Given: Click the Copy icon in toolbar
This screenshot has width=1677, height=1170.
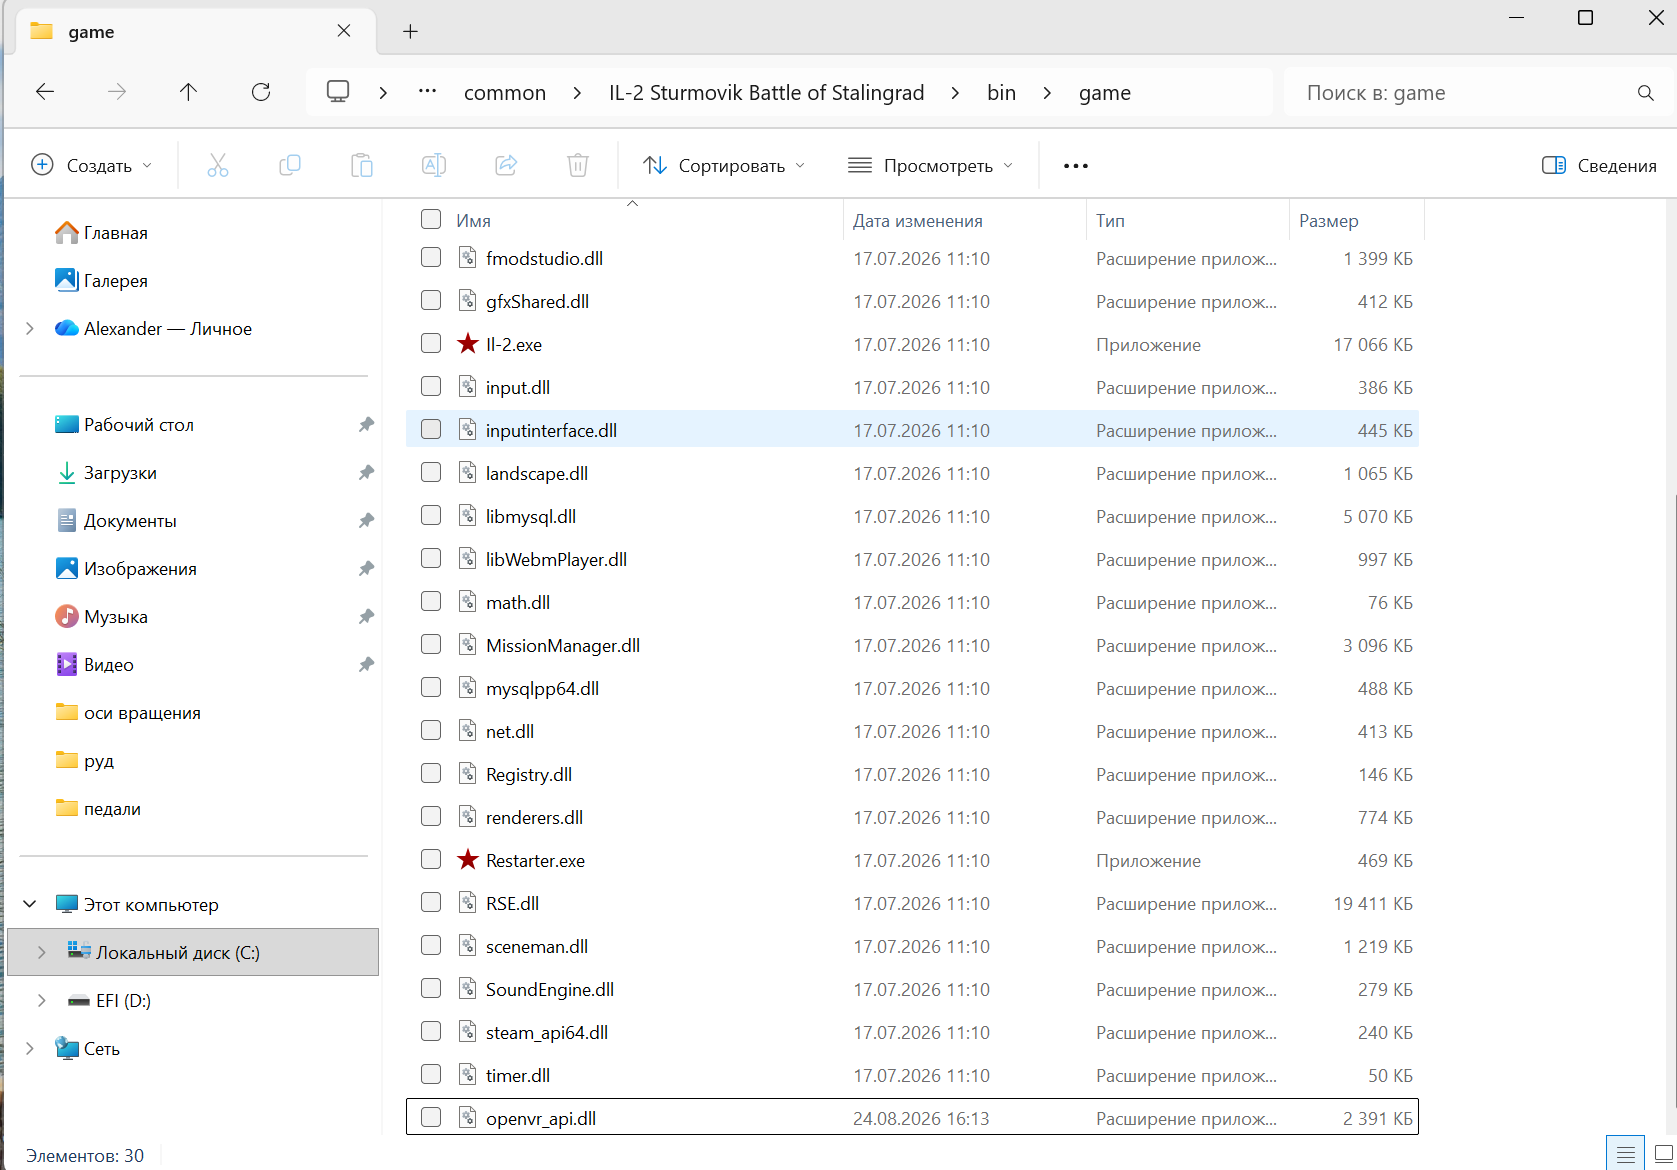Looking at the screenshot, I should coord(290,165).
